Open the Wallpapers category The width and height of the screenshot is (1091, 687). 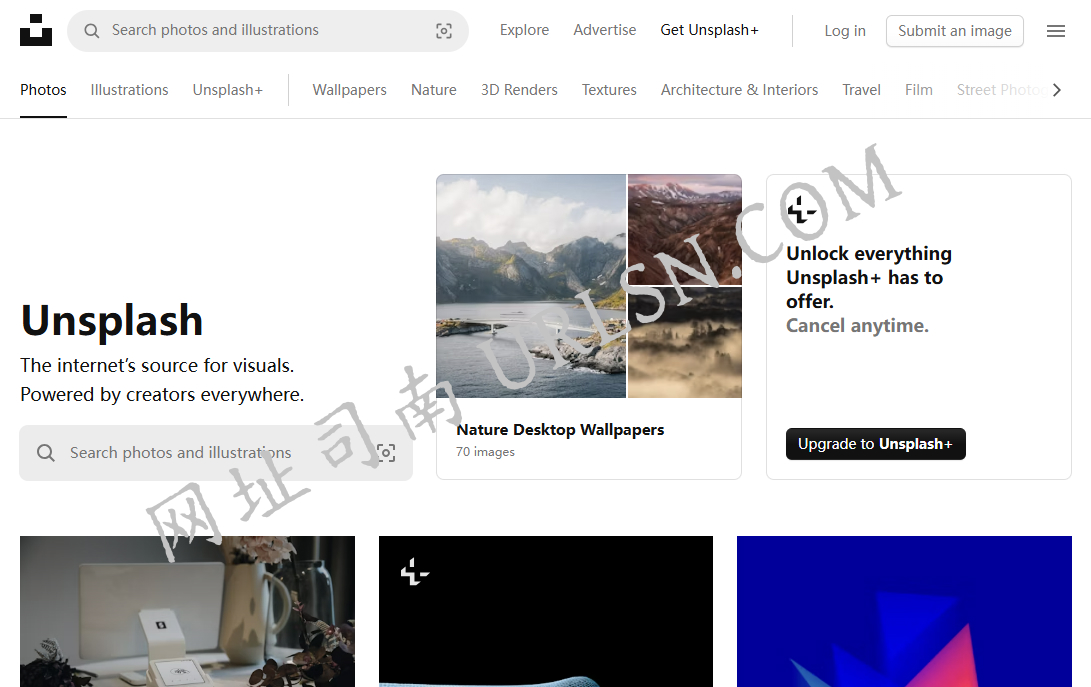point(349,90)
